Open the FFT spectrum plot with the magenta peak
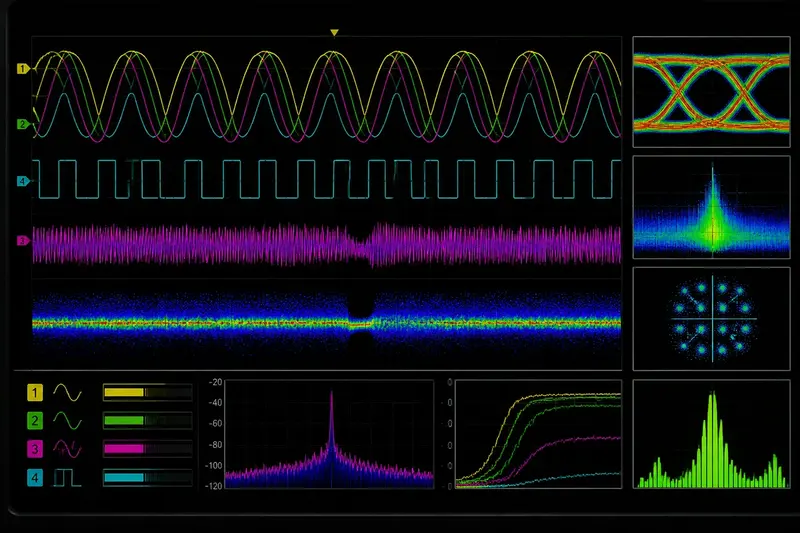800x533 pixels. (x=329, y=434)
